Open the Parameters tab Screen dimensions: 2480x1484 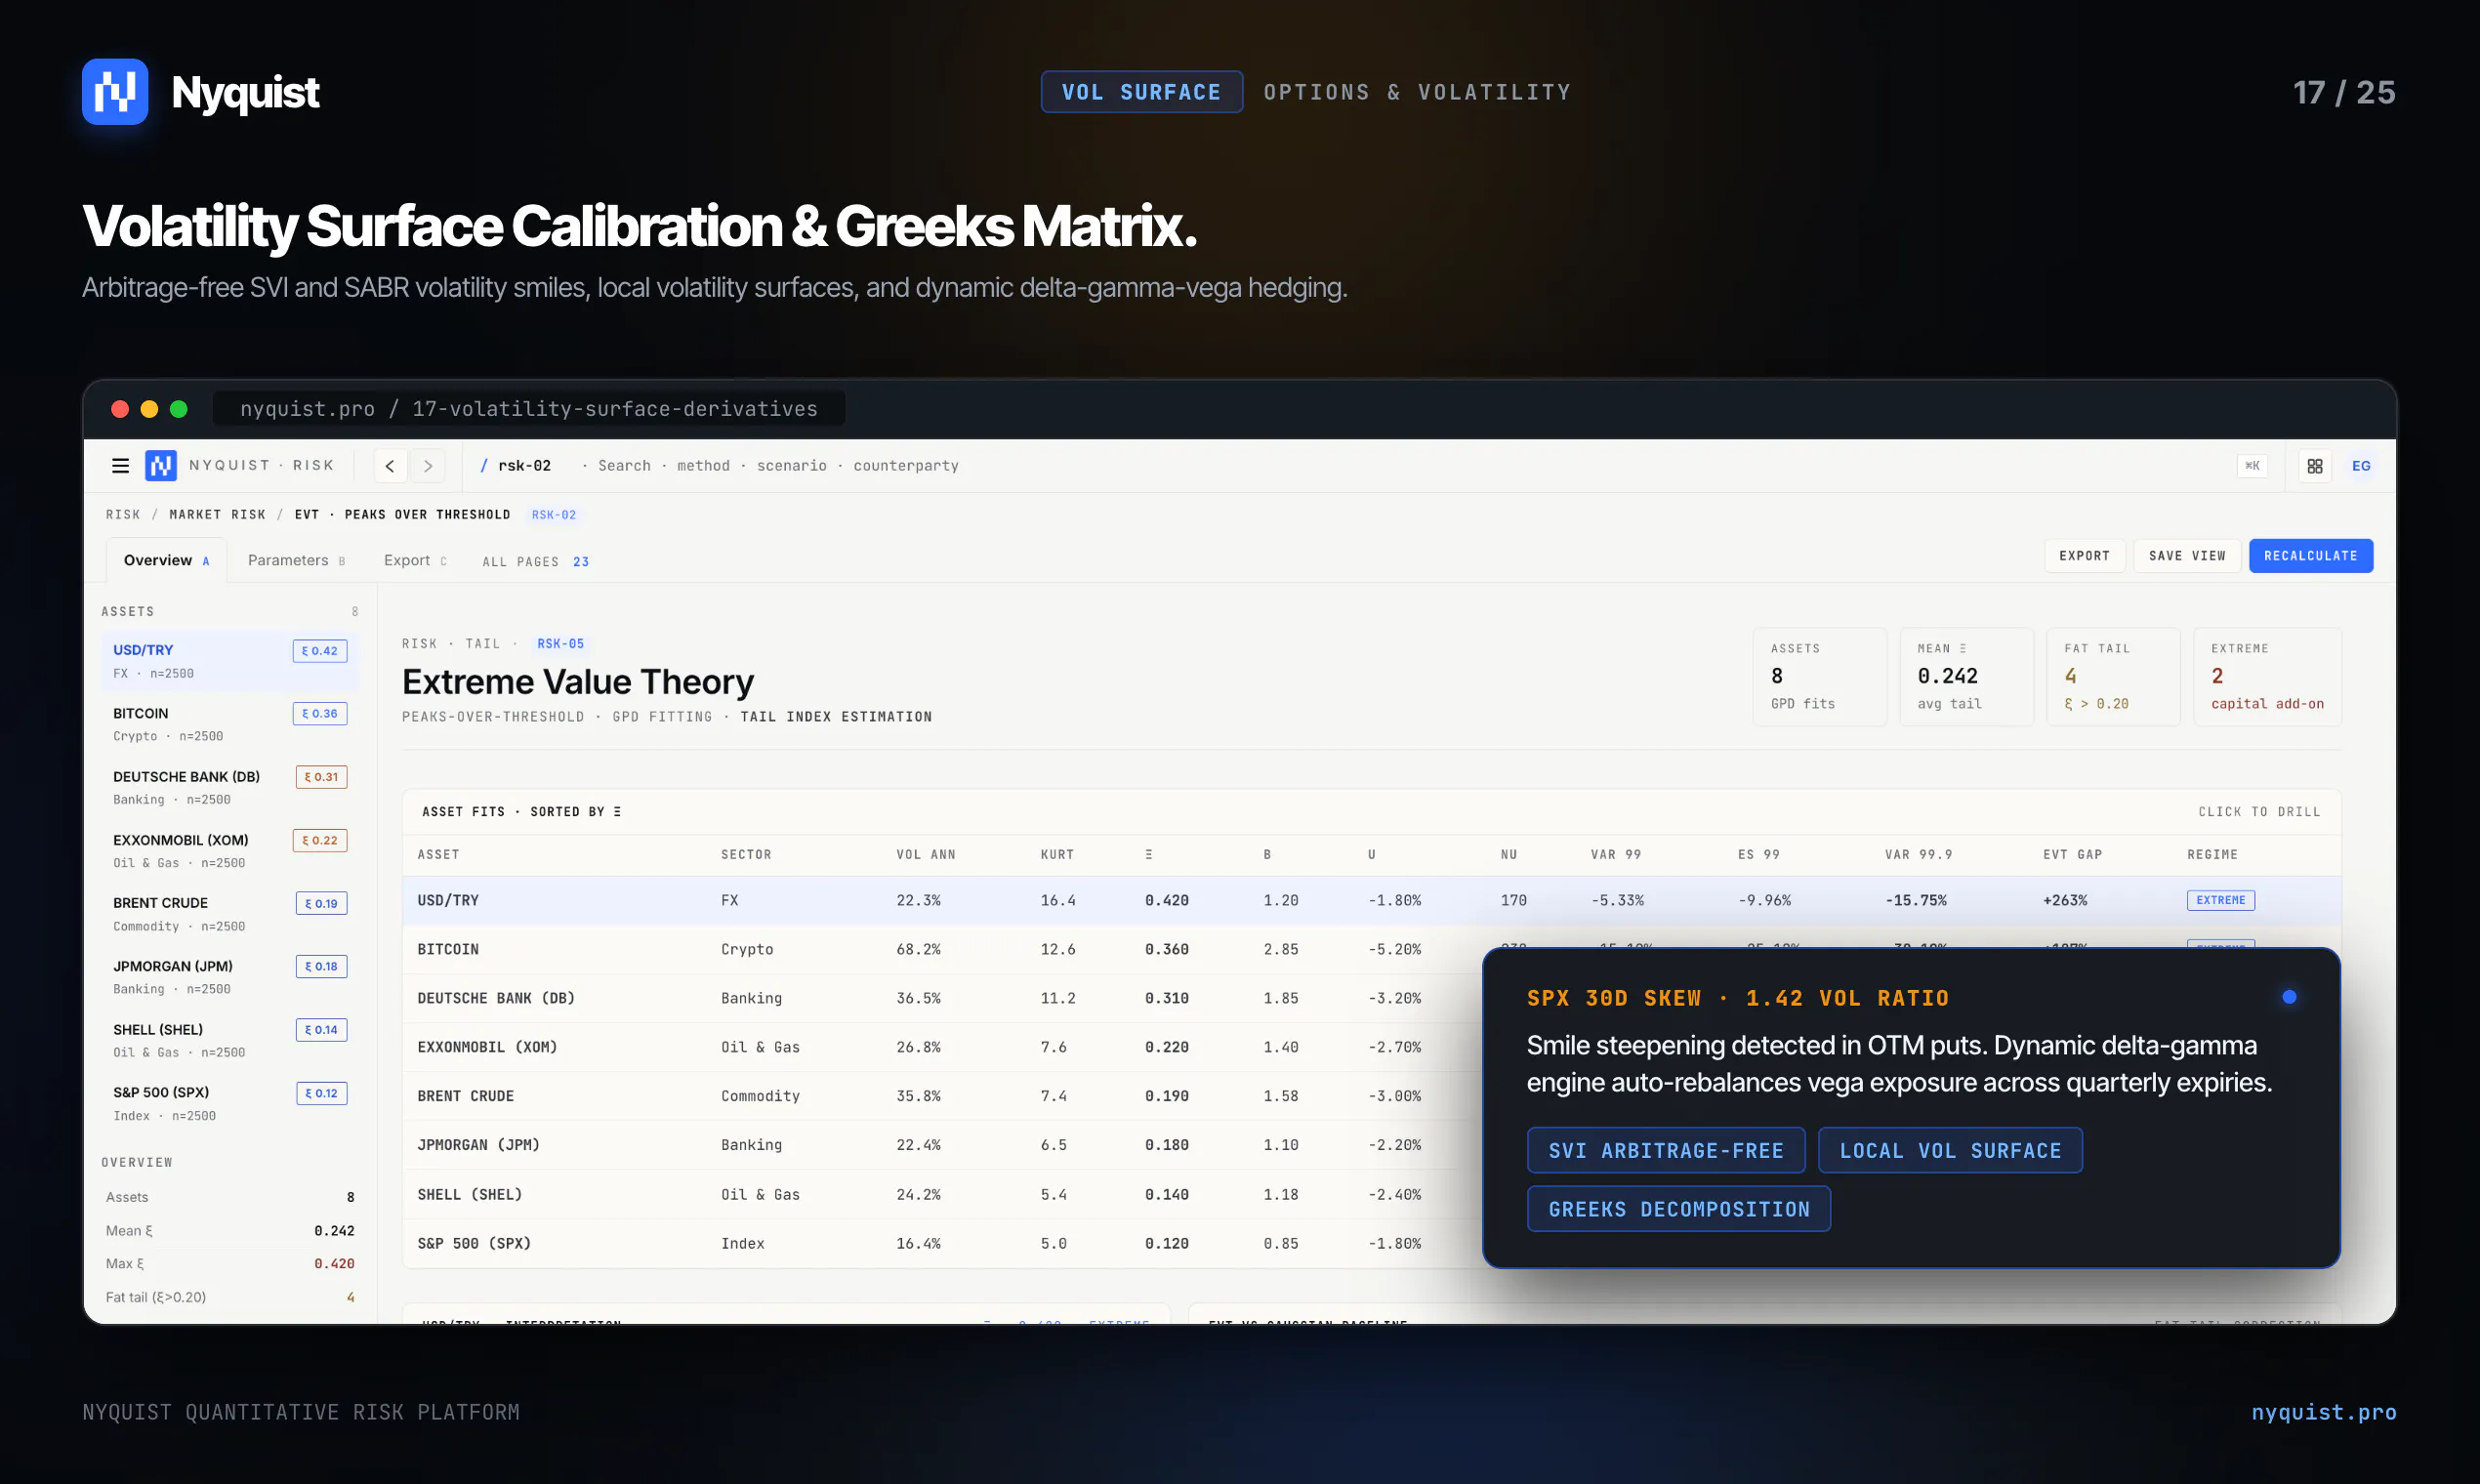point(296,560)
